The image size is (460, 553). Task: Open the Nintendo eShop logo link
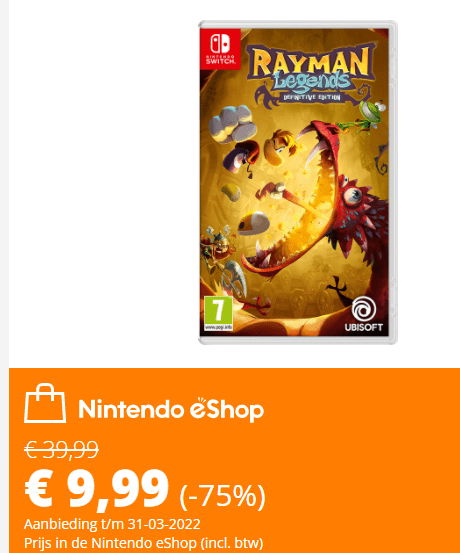[x=171, y=409]
